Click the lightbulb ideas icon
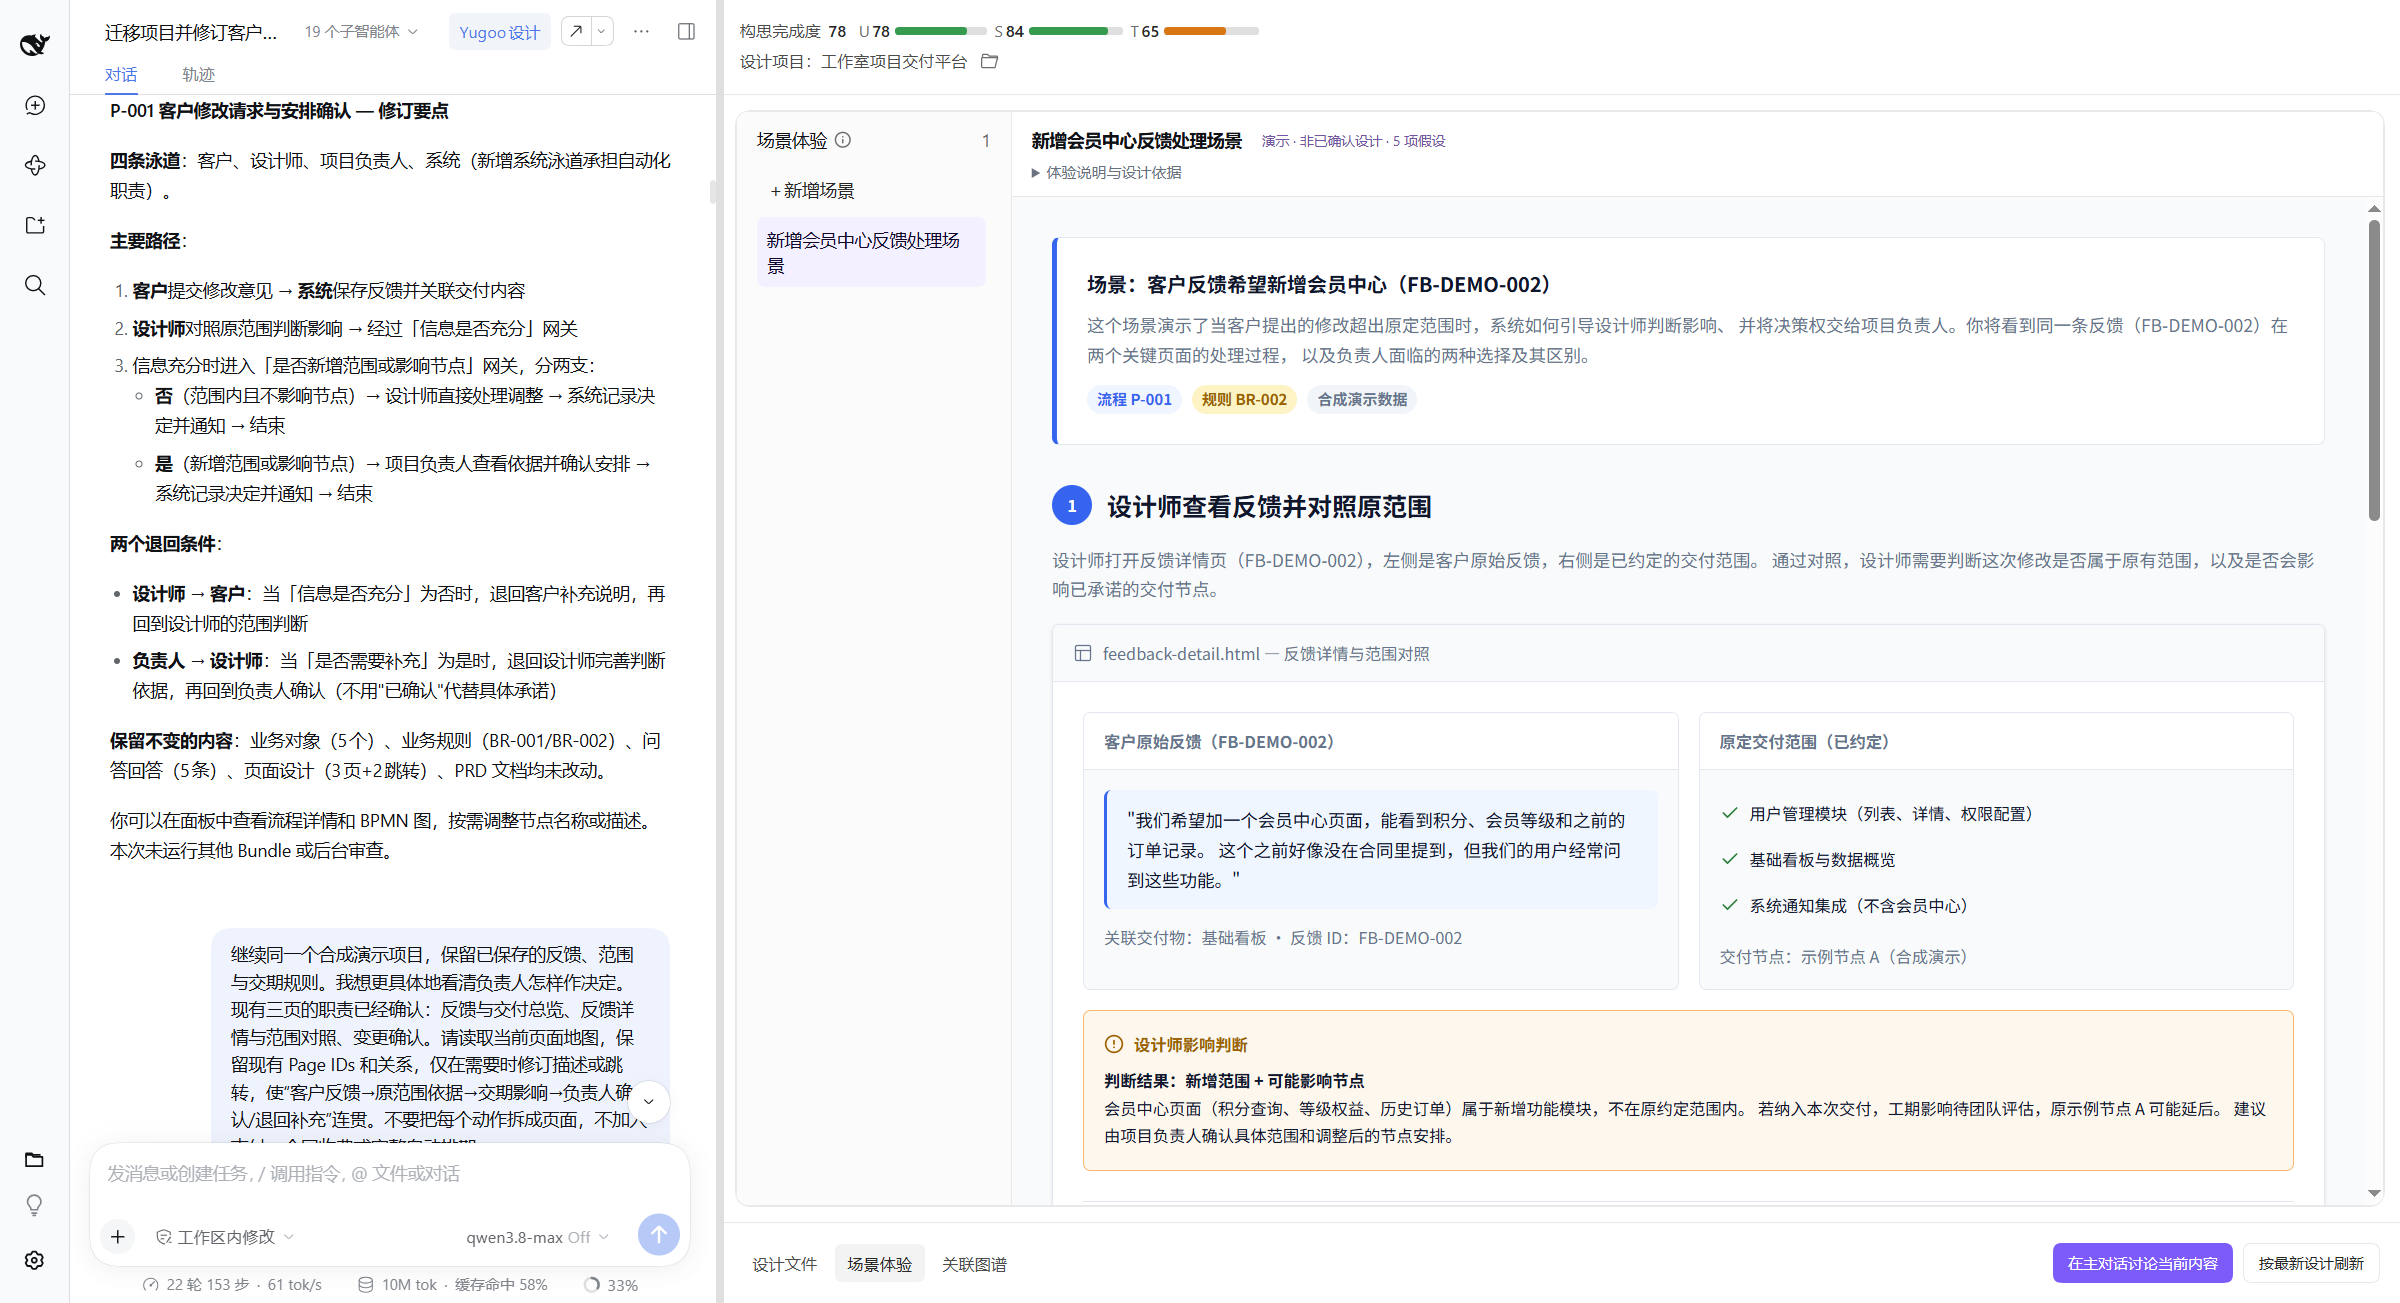The image size is (2400, 1303). (x=35, y=1205)
